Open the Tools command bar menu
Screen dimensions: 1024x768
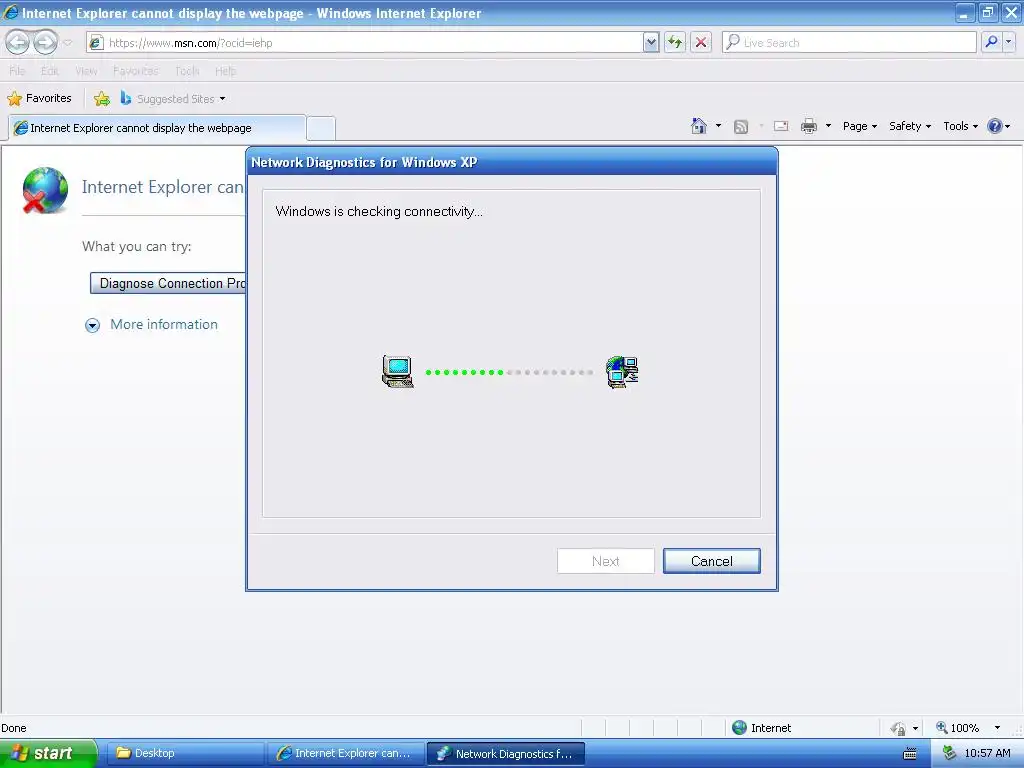[x=960, y=126]
